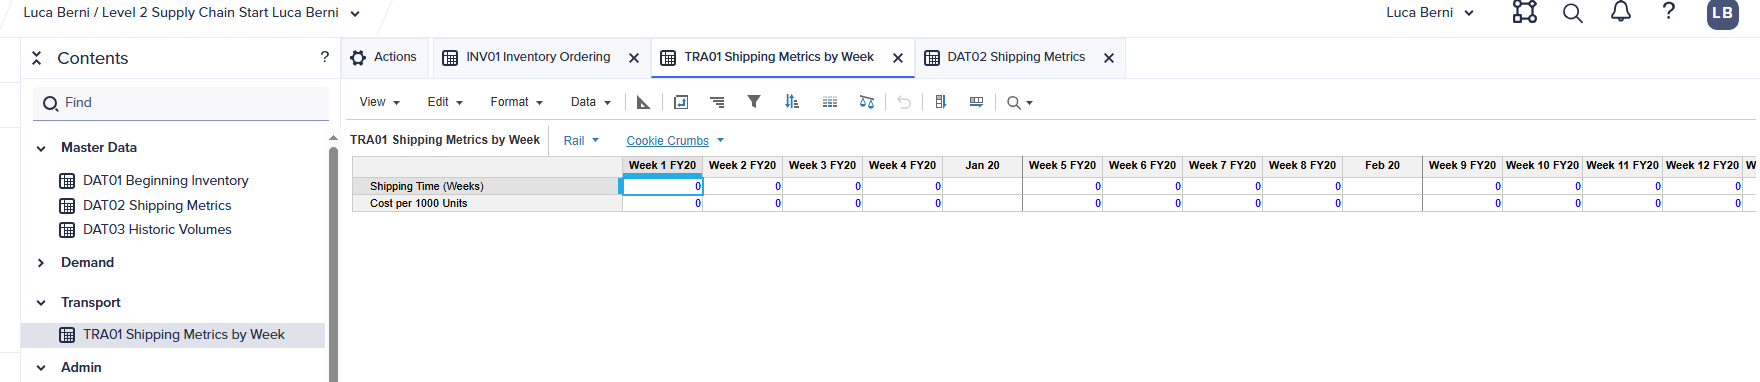
Task: Open the Cookie Crumbs dropdown
Action: [x=675, y=141]
